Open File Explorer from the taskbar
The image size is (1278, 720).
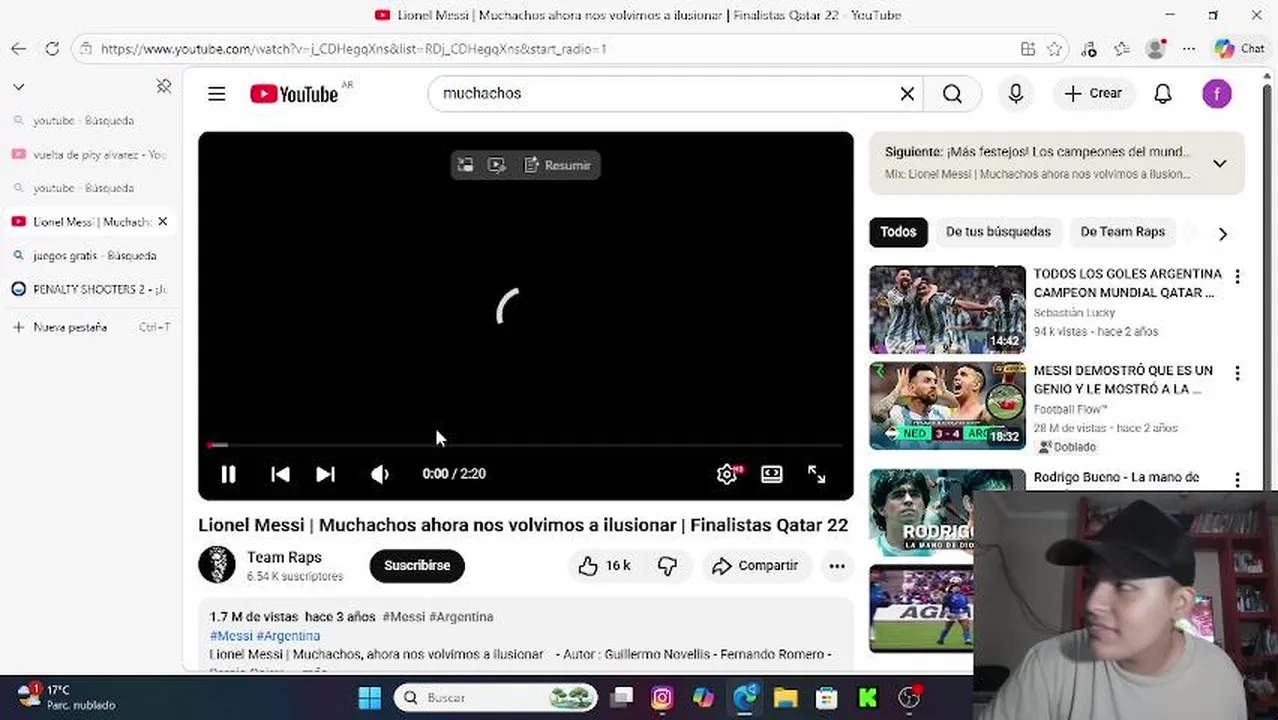785,697
